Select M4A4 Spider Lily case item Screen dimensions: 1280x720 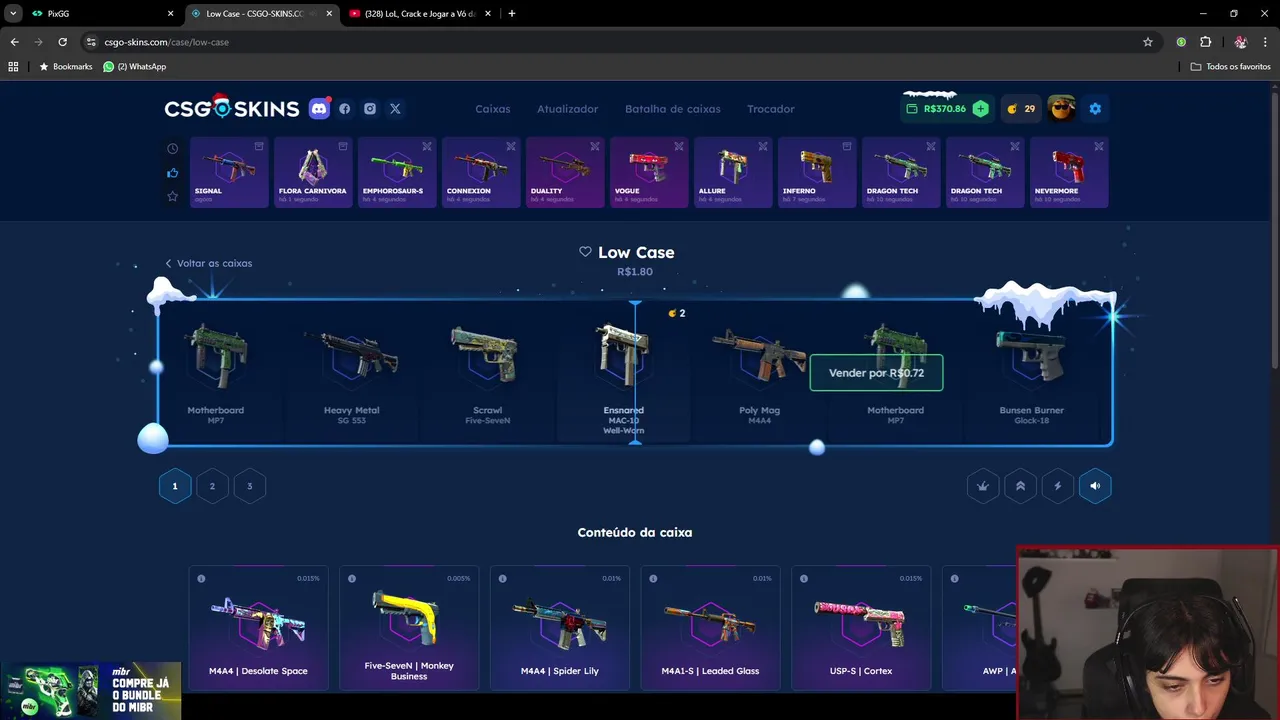pyautogui.click(x=560, y=628)
